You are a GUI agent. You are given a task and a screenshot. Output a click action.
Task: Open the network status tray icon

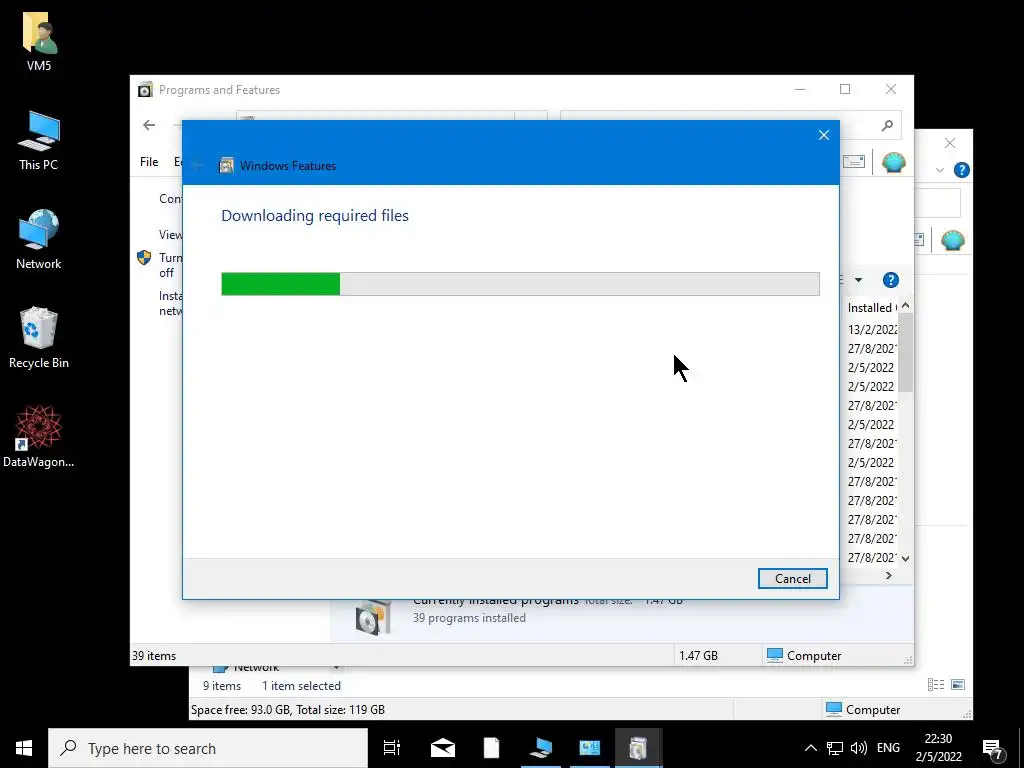pos(835,748)
